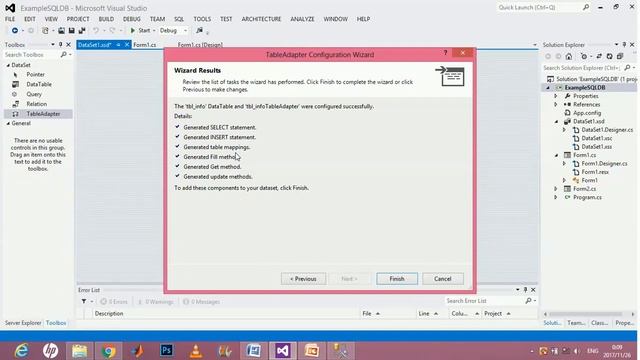Screen dimensions: 640x360
Task: Open the wizard help question mark
Action: (x=445, y=53)
